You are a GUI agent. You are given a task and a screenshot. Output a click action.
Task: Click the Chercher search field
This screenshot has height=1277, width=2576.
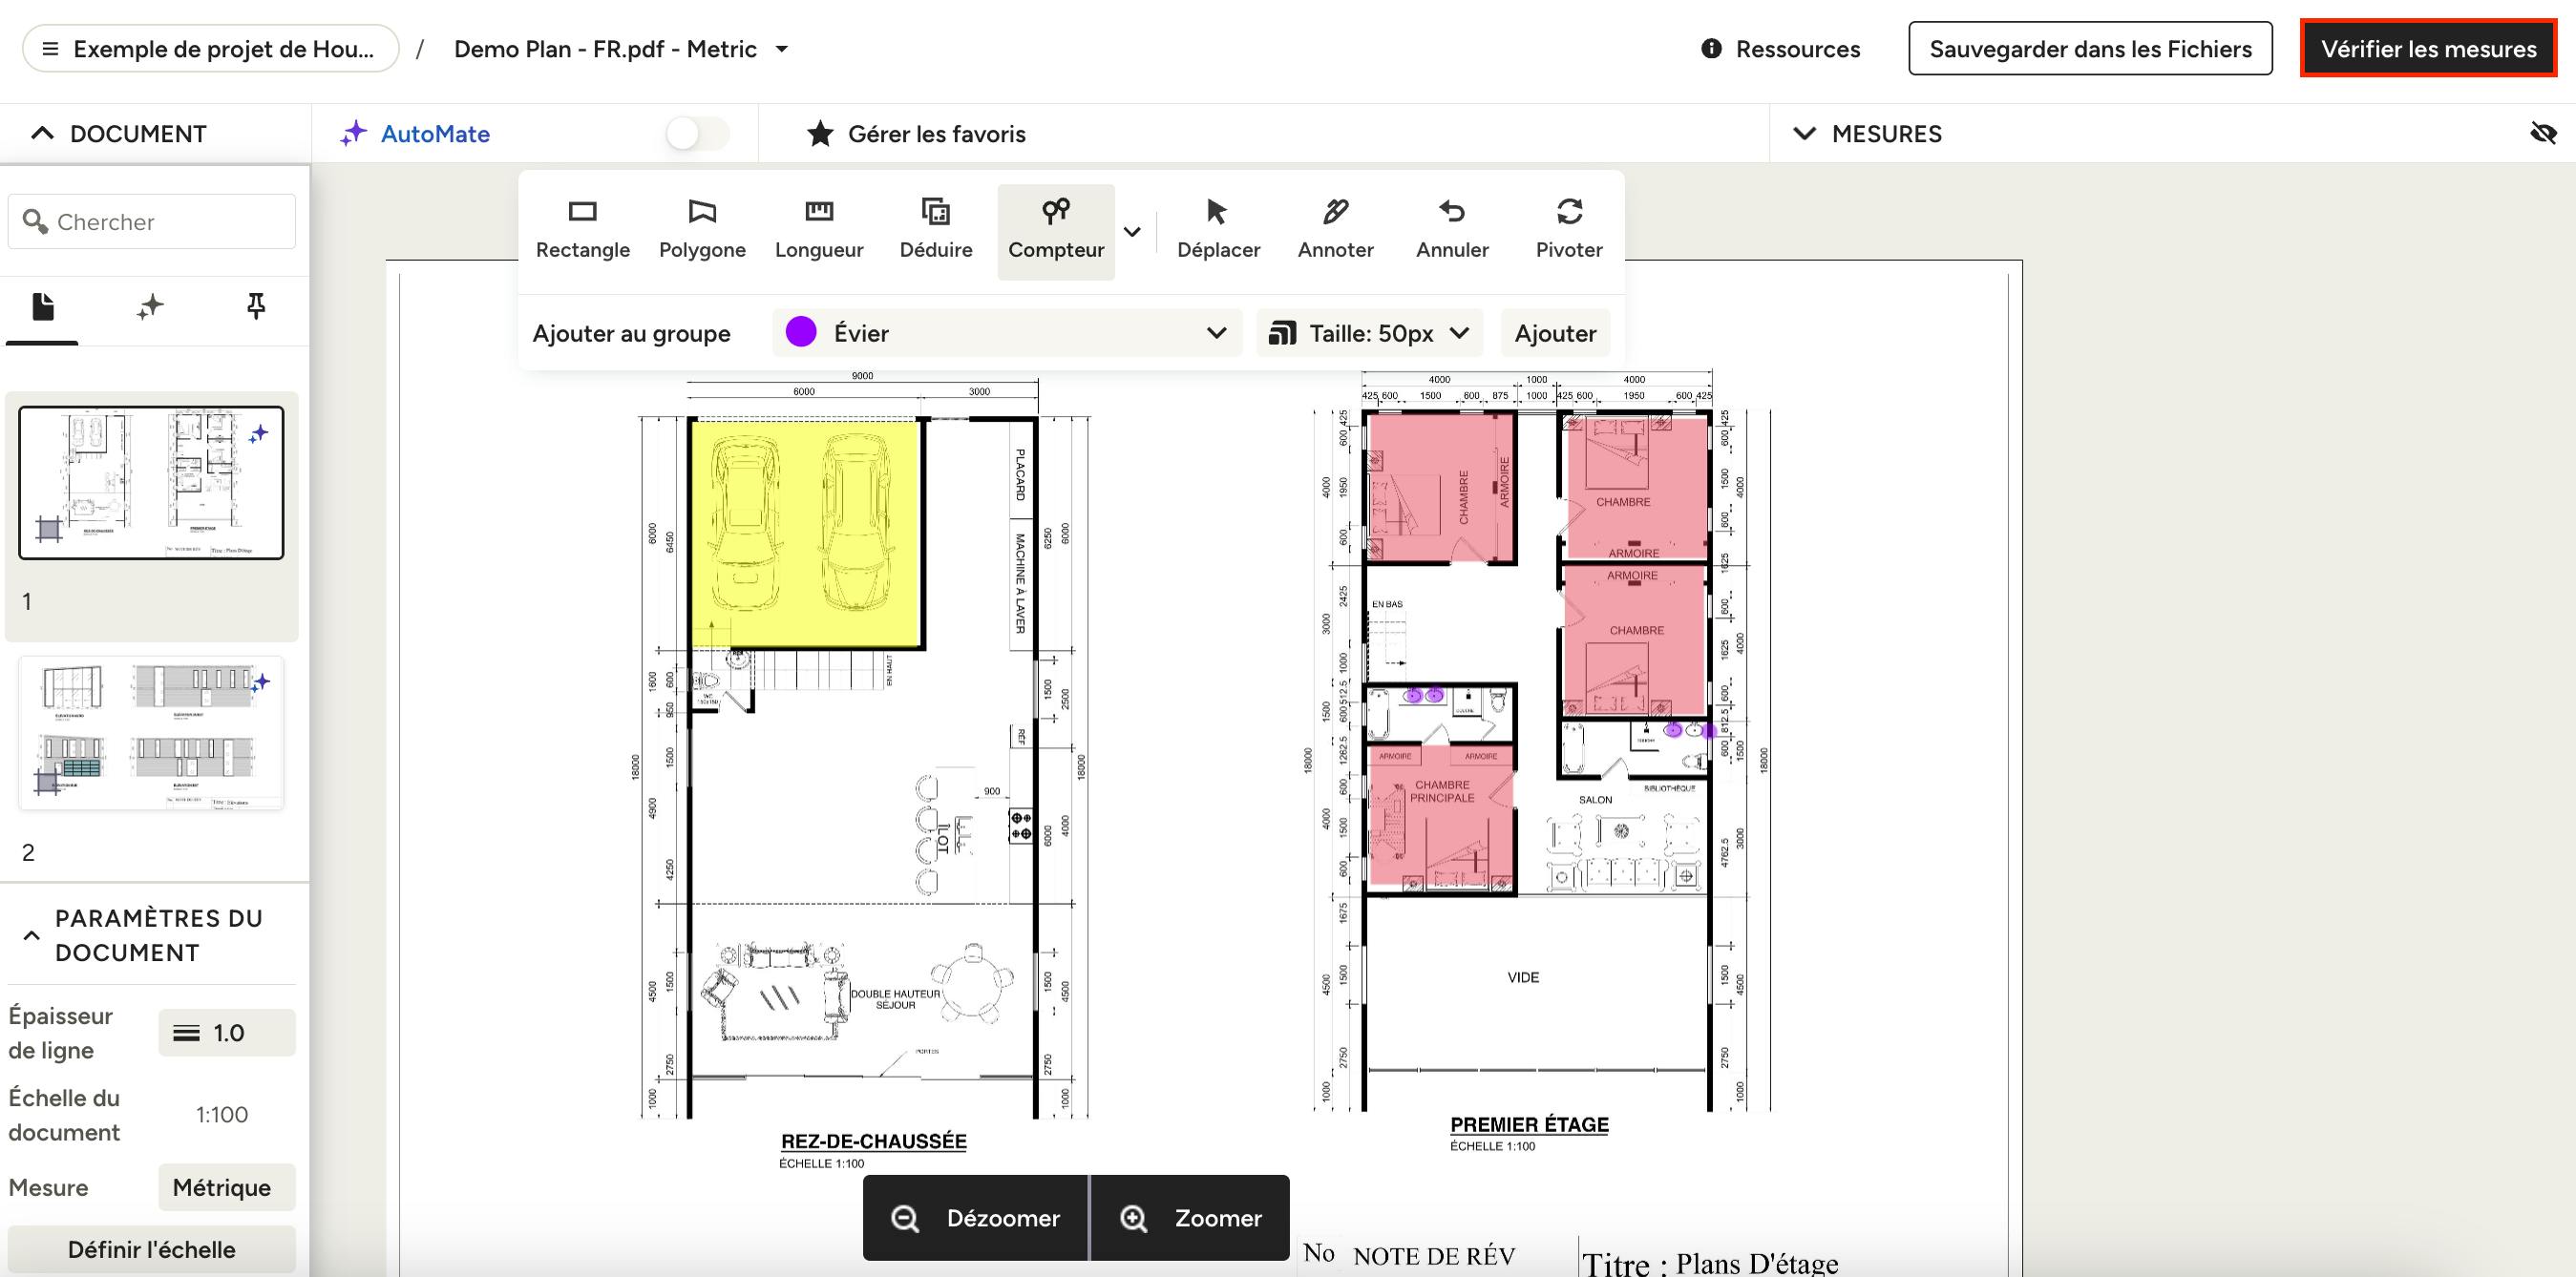[152, 221]
